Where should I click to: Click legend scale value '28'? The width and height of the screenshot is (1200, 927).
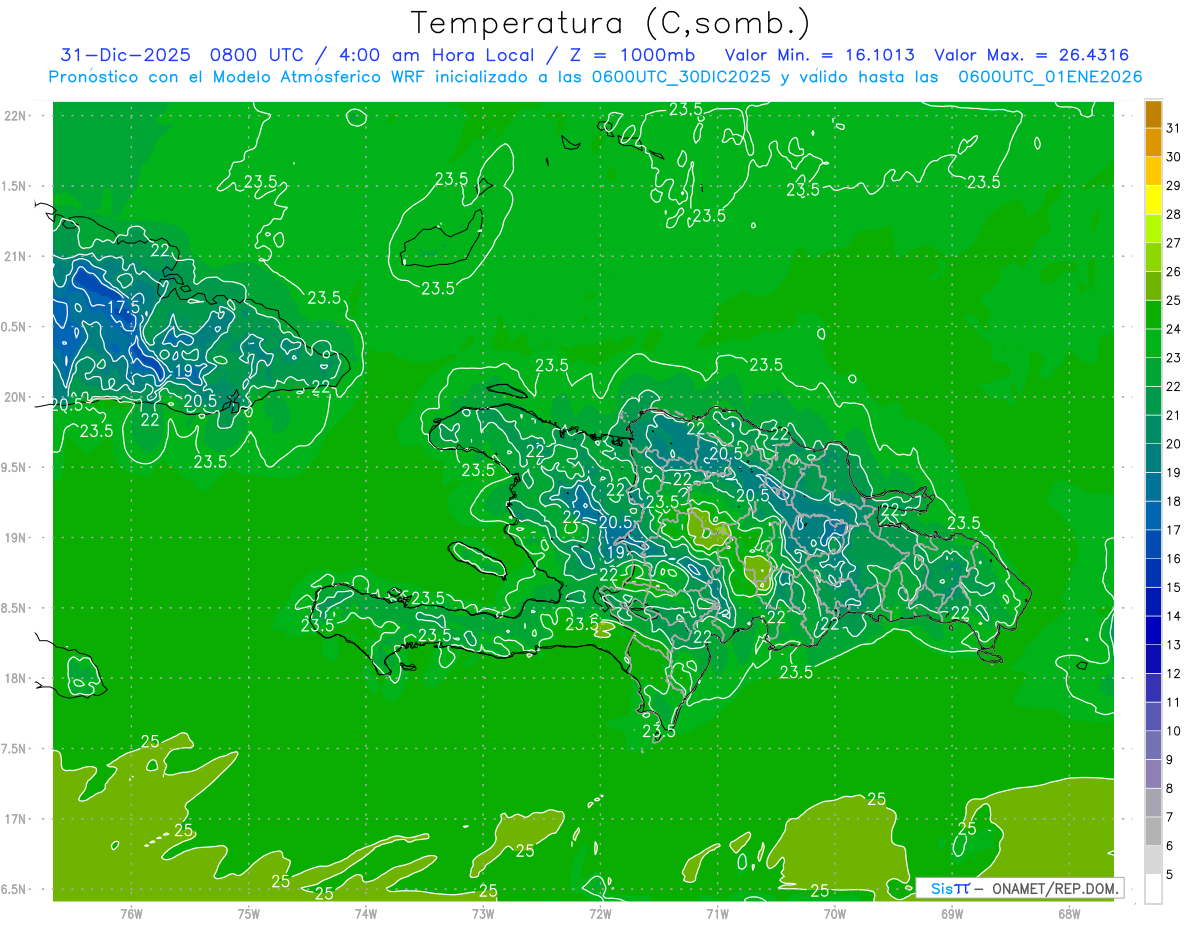tap(1173, 215)
